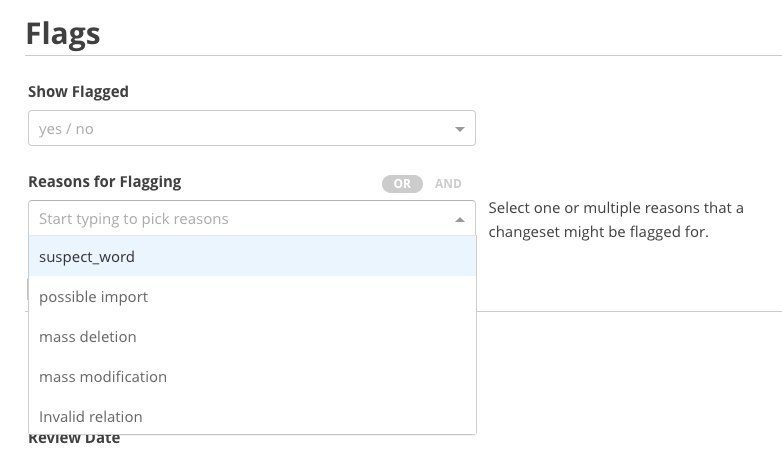Screen dimensions: 782x453
Task: Select the suspect_word reason
Action: pos(252,256)
